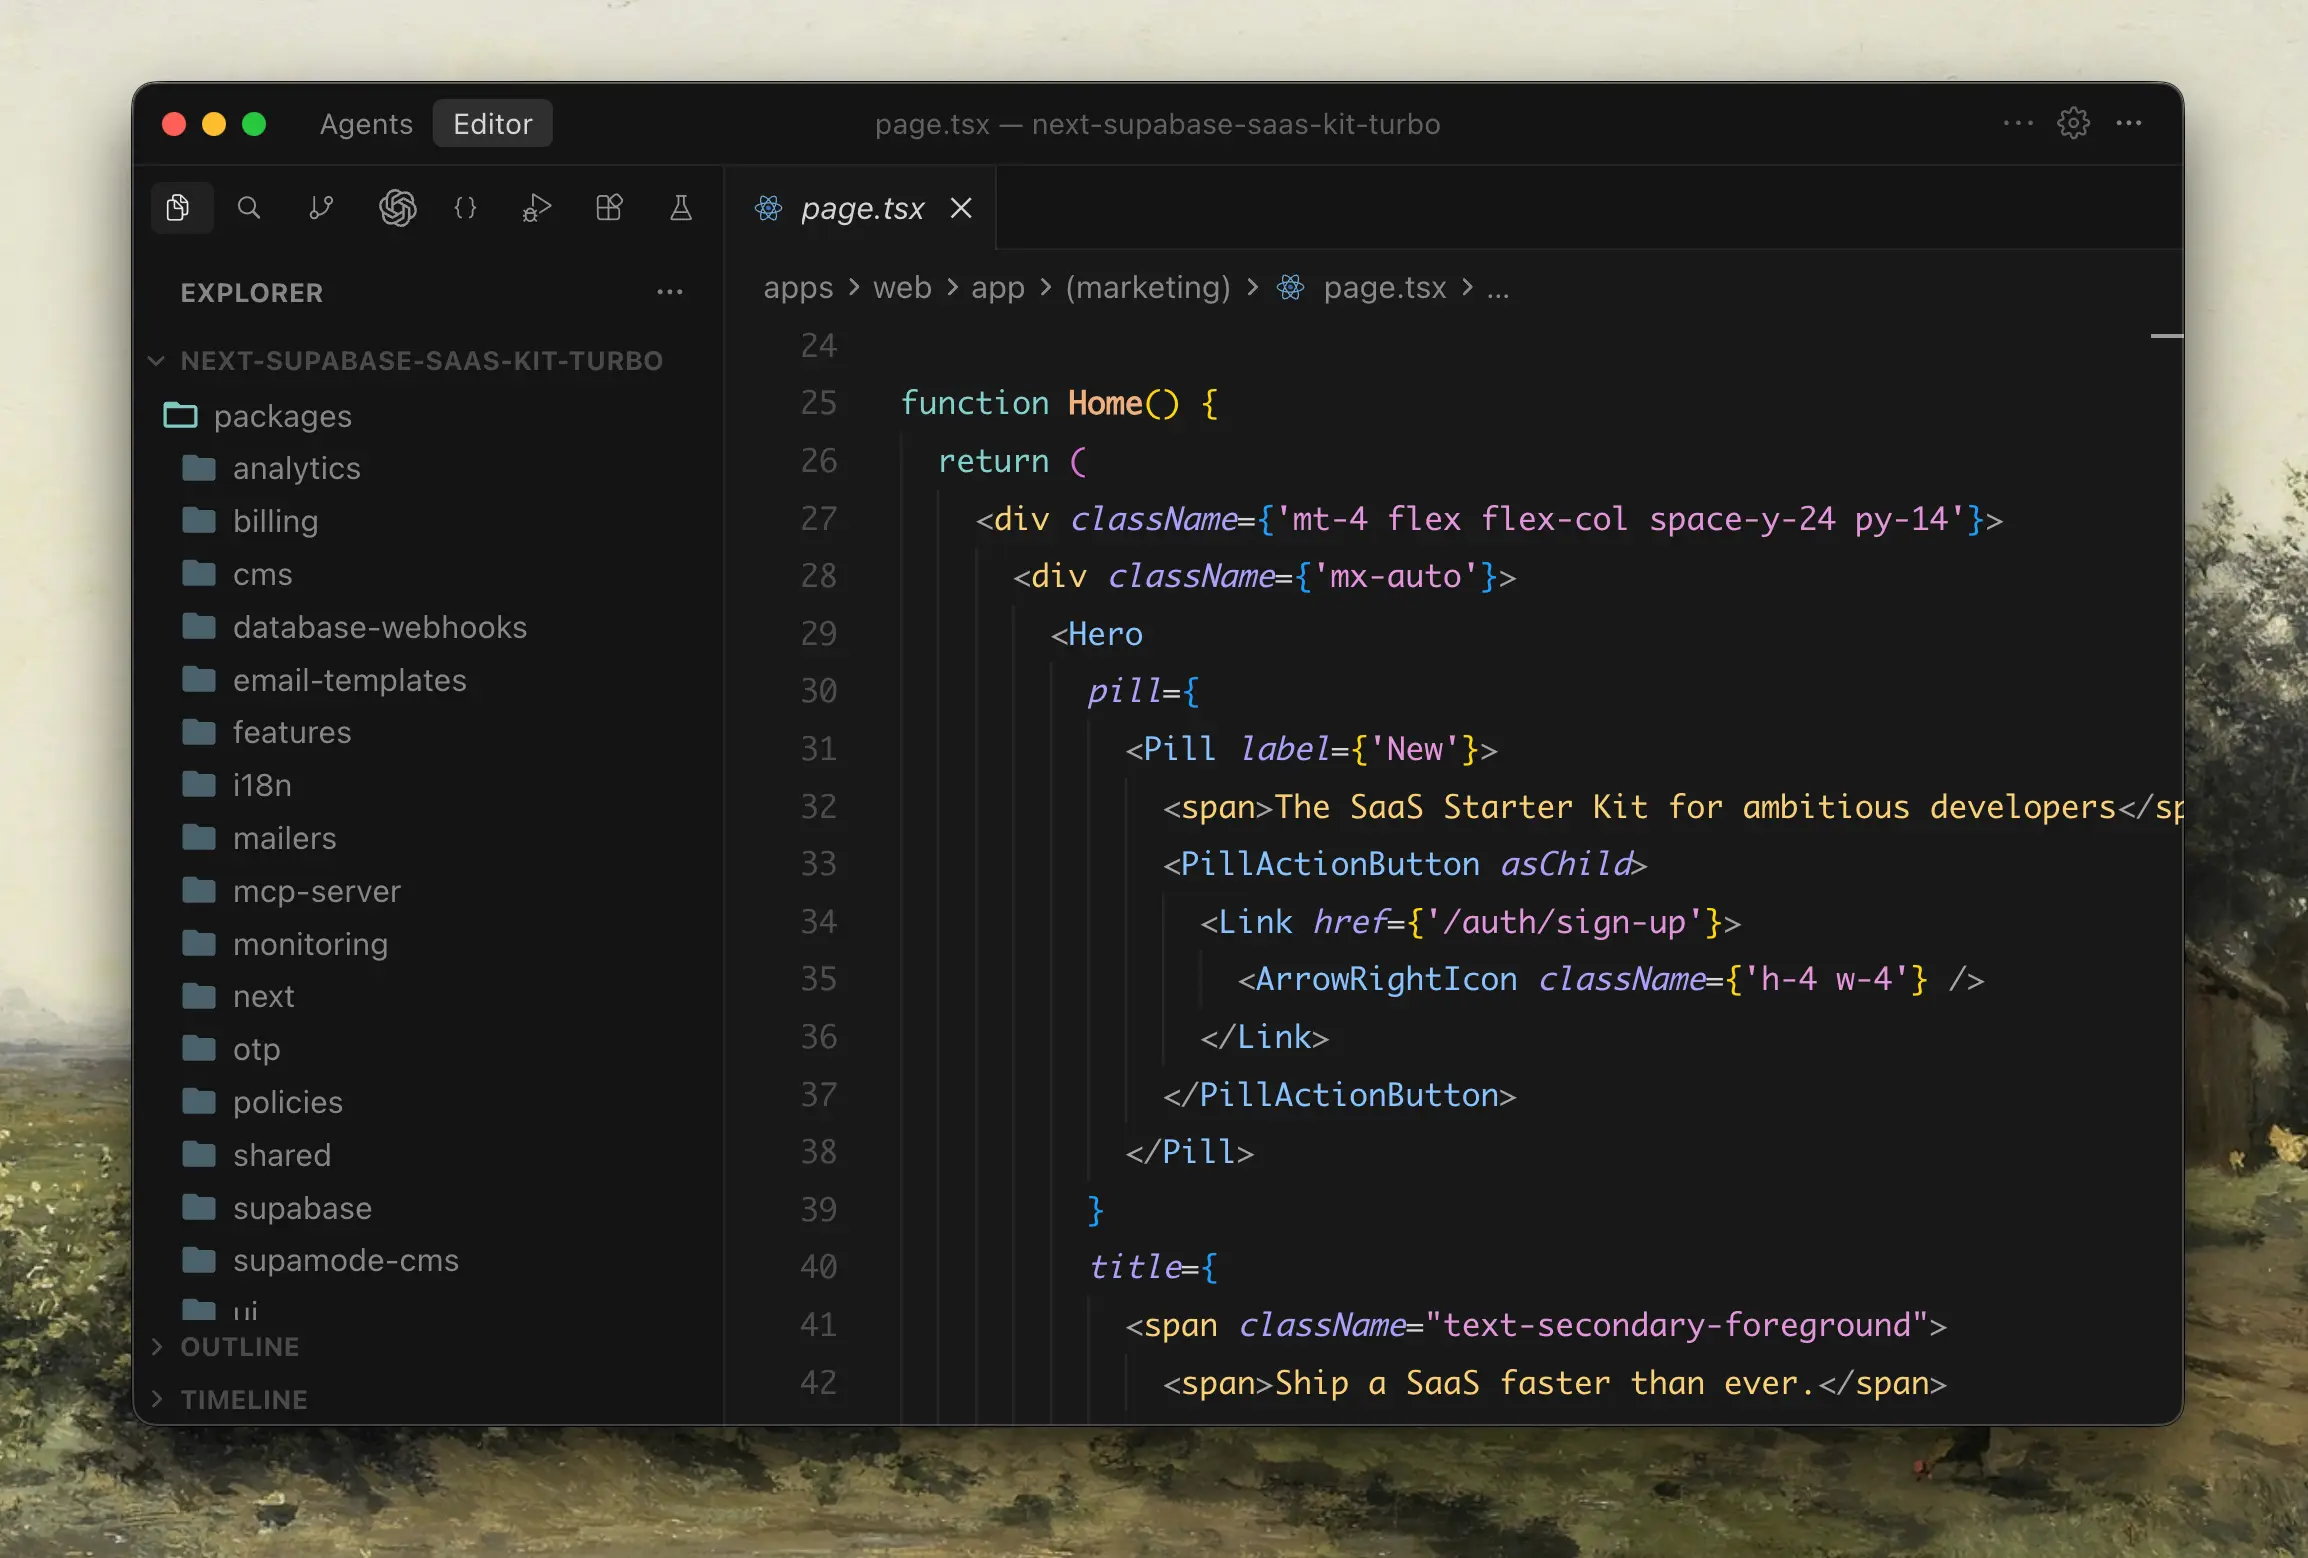This screenshot has width=2308, height=1558.
Task: Open the ChatGPT/Codex sidebar icon
Action: (397, 208)
